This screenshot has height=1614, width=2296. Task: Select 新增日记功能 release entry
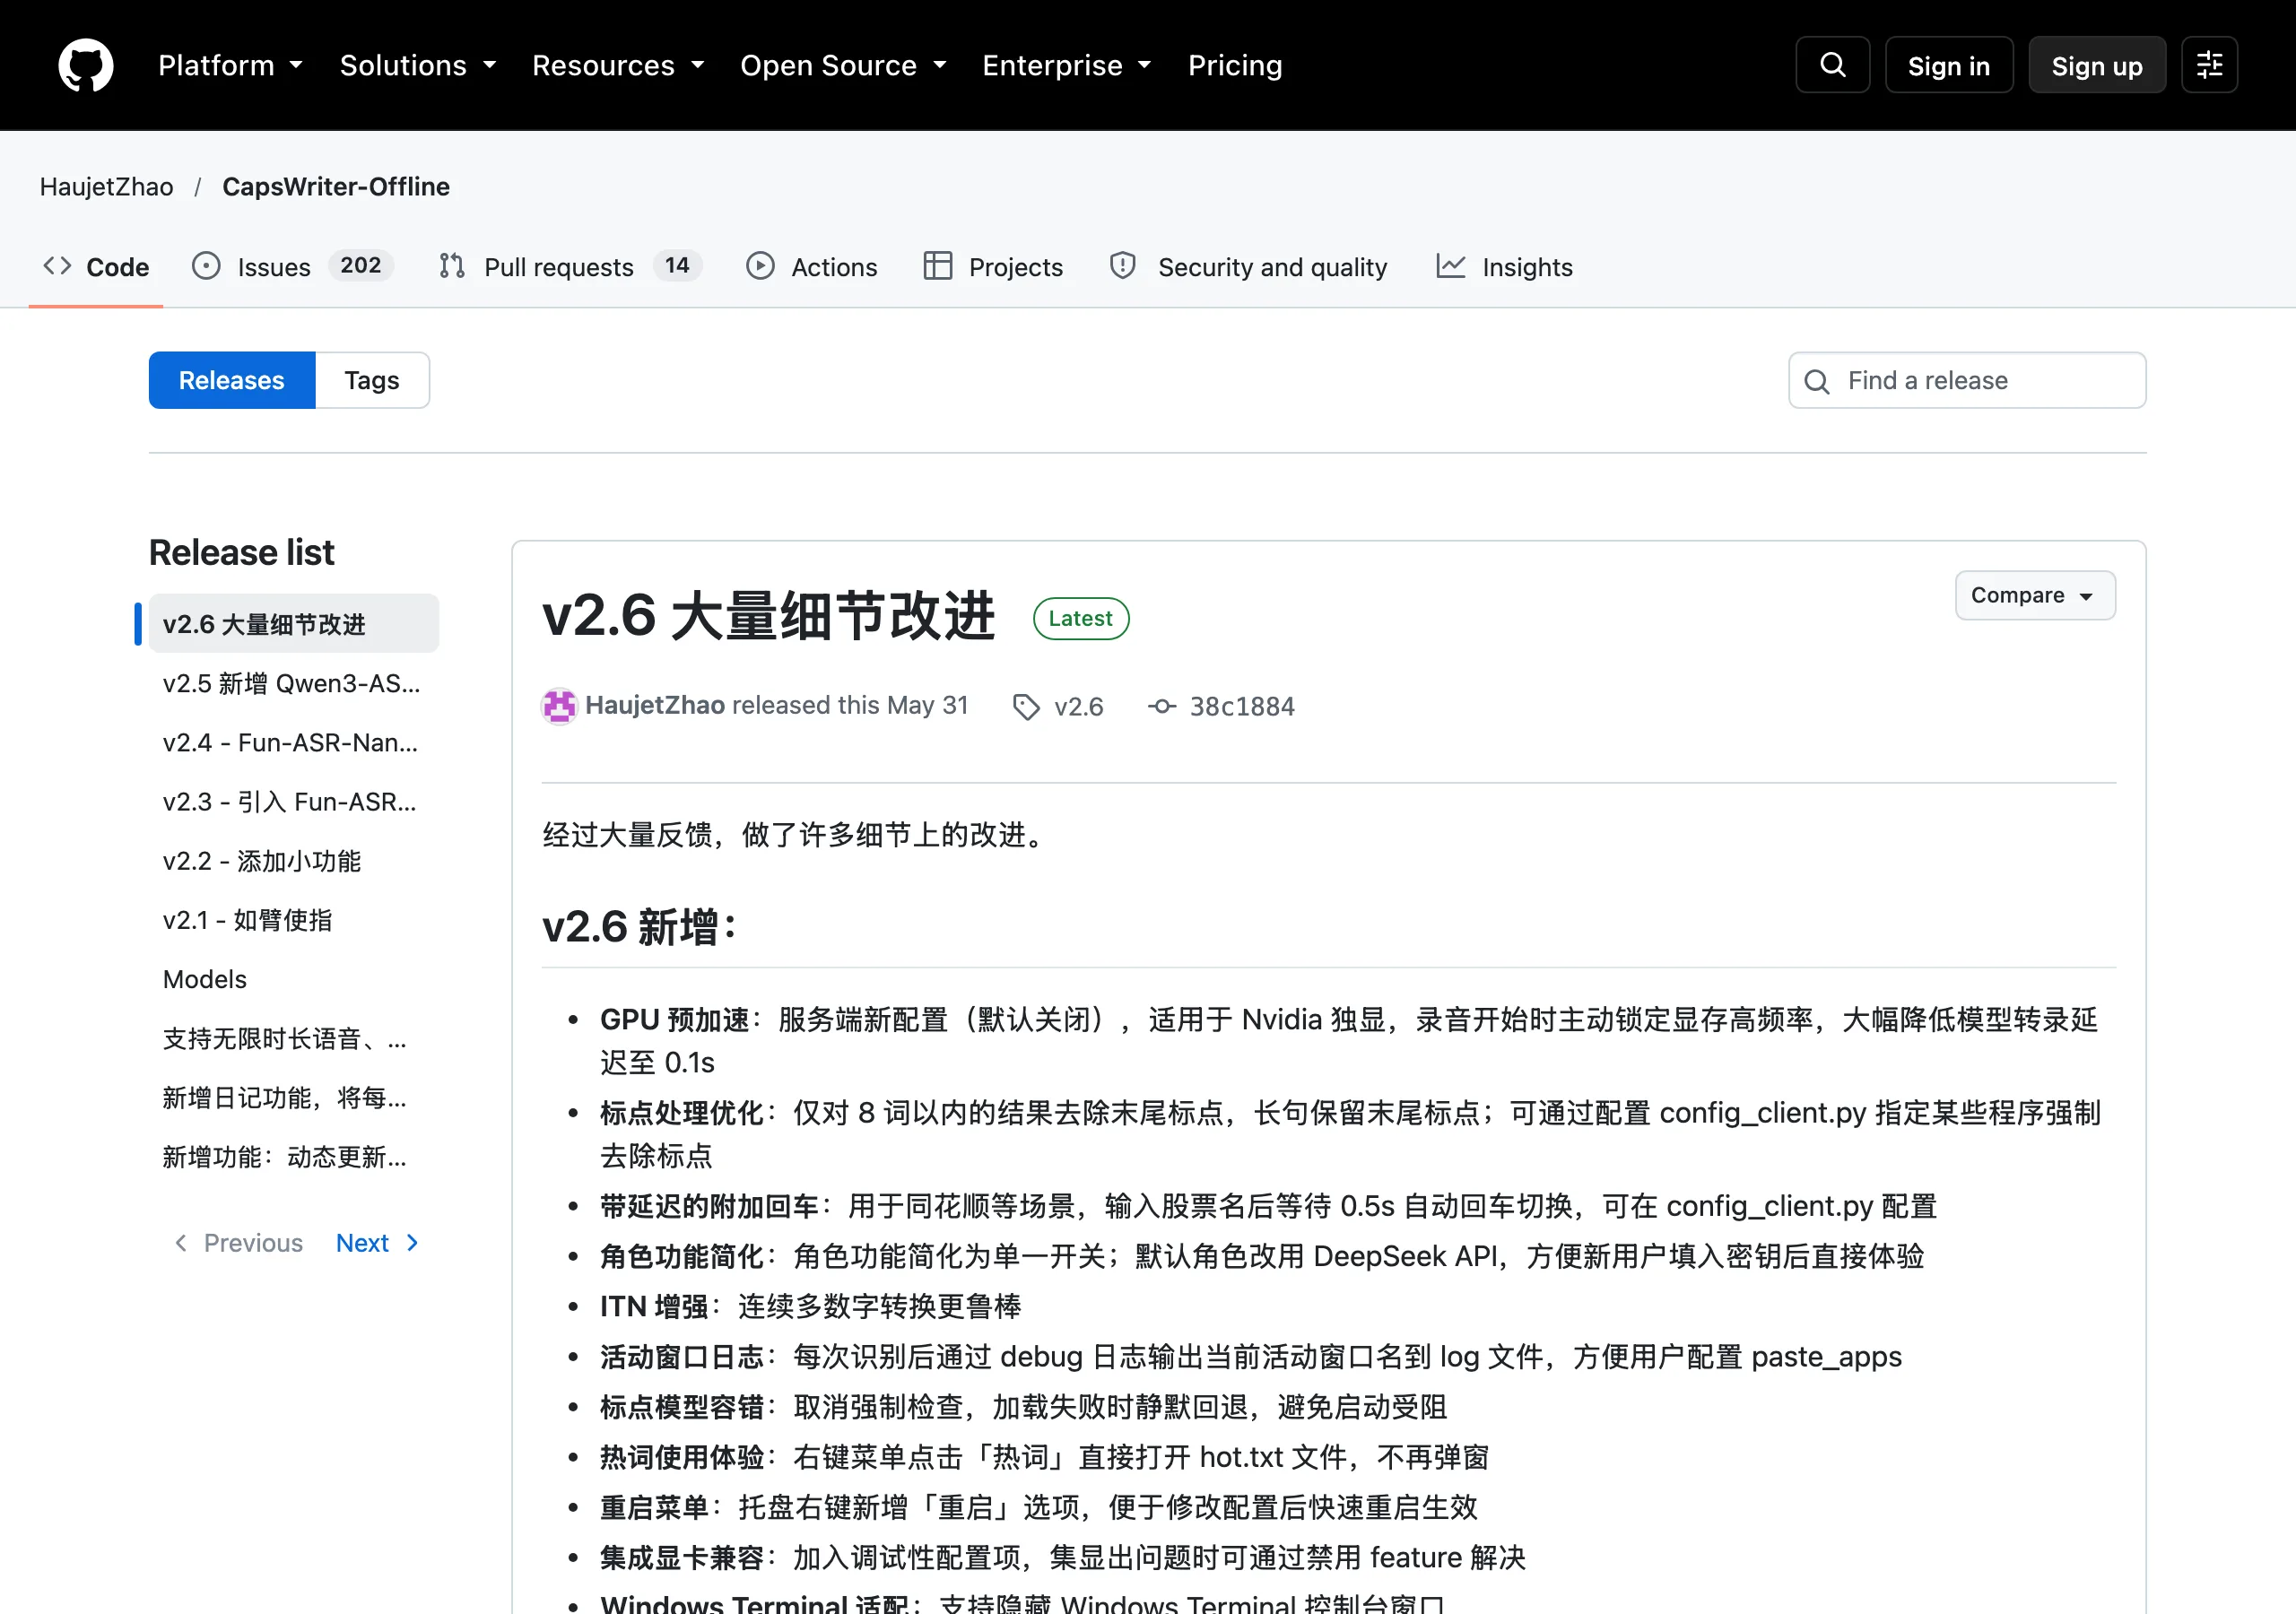tap(293, 1097)
